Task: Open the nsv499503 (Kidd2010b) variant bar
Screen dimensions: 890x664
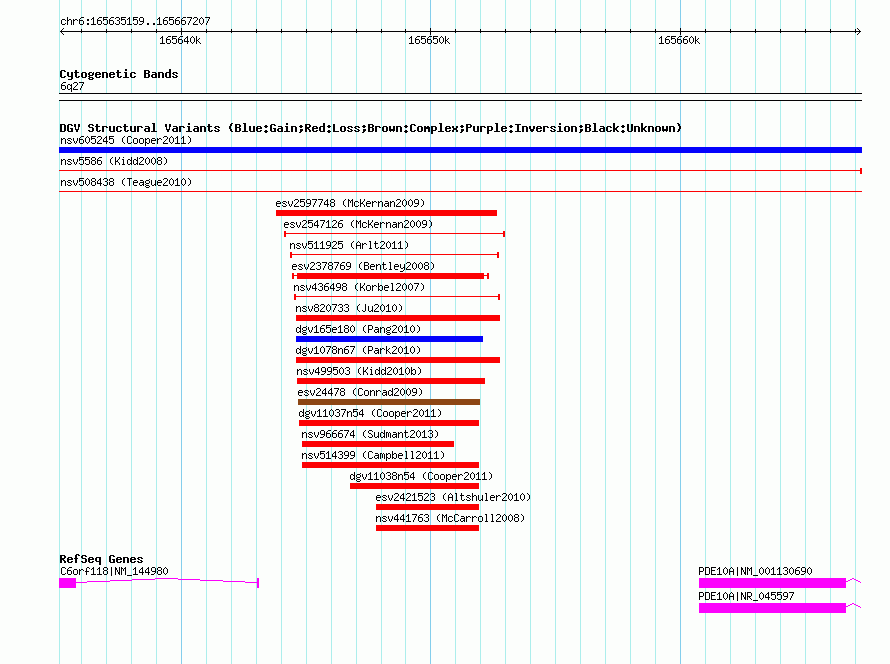Action: coord(390,381)
